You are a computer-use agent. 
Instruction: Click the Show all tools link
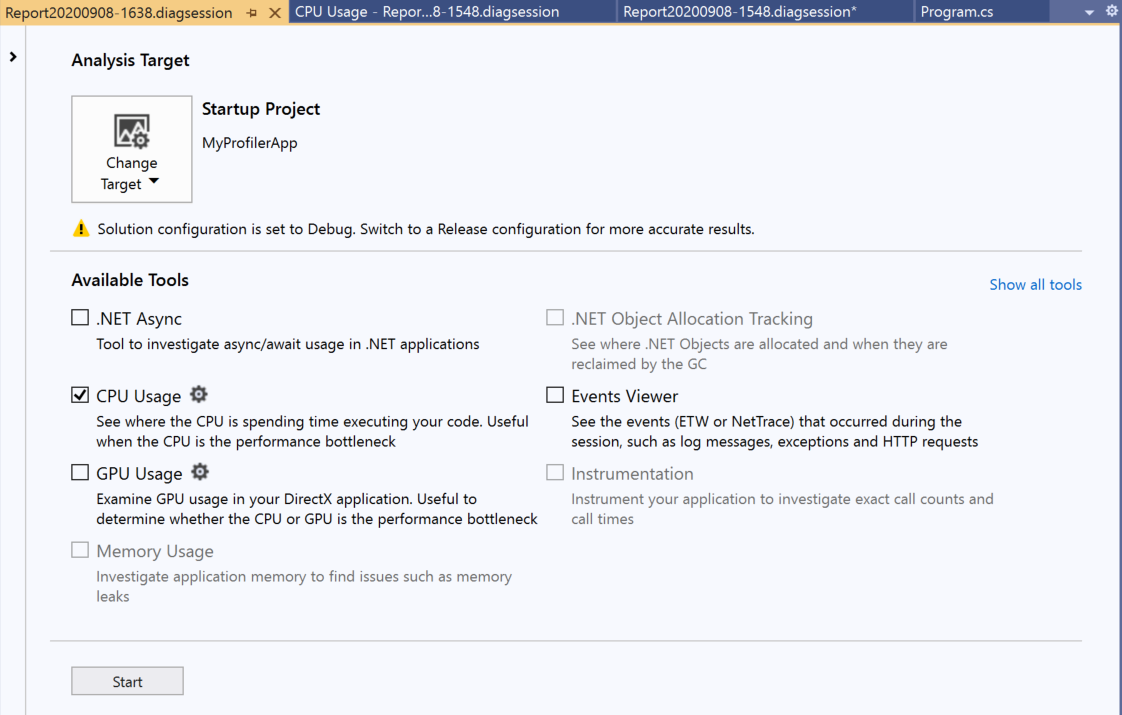tap(1035, 285)
